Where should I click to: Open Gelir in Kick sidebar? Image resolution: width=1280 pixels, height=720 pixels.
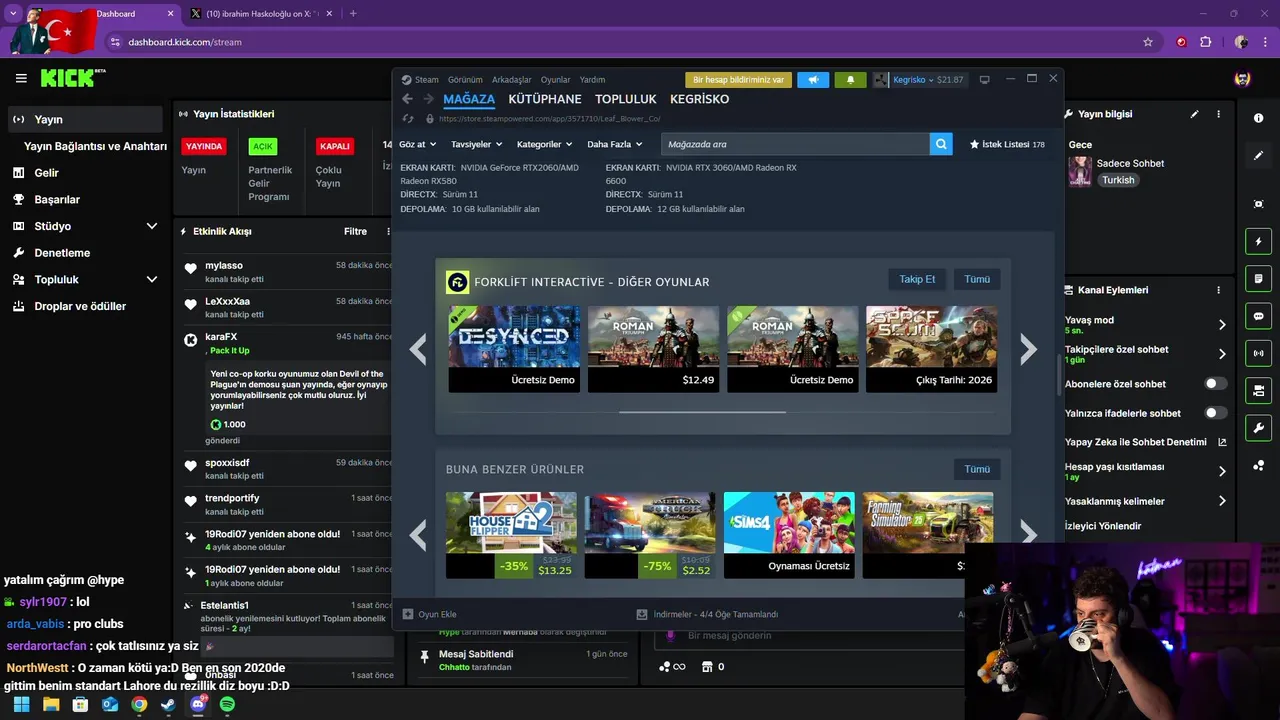tap(46, 173)
